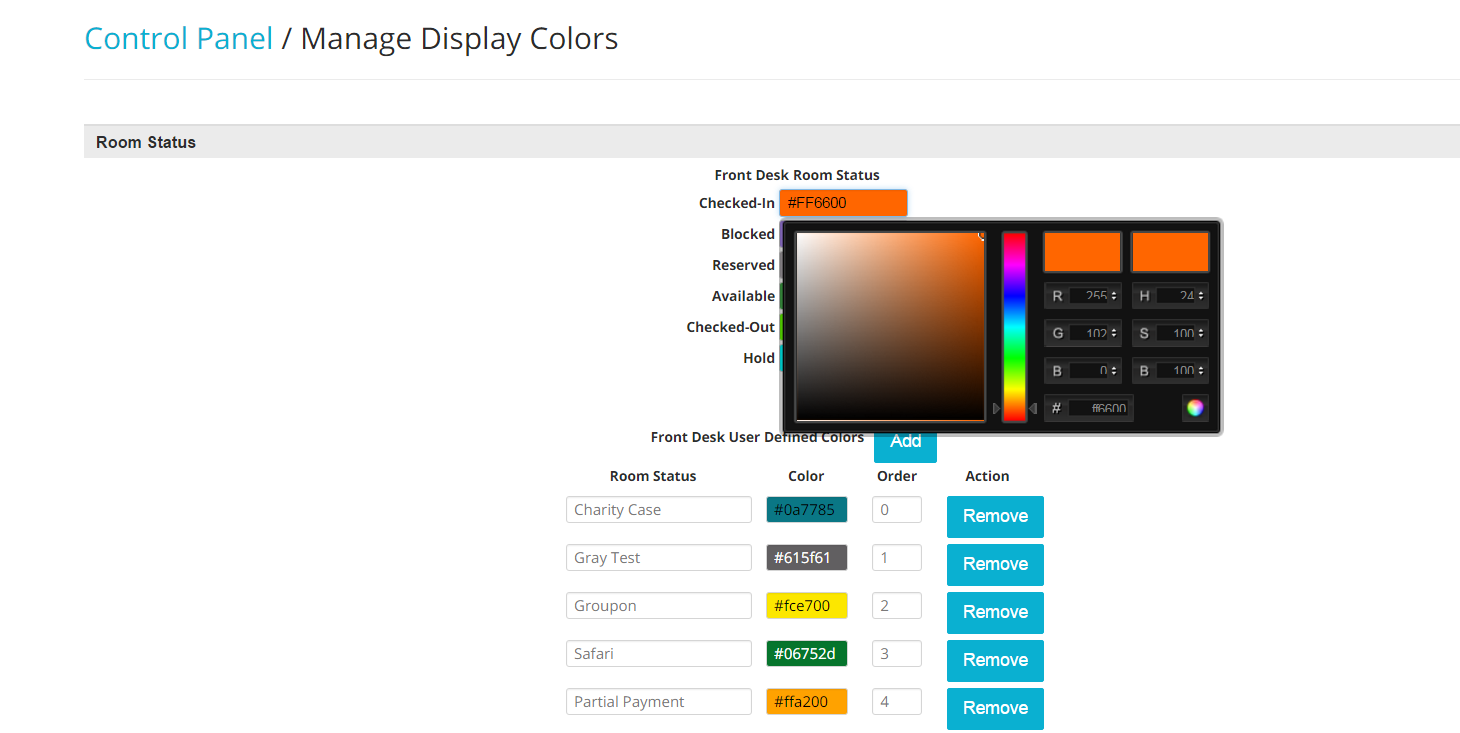Click the Safari #06752d color field
1460x733 pixels.
[x=807, y=654]
